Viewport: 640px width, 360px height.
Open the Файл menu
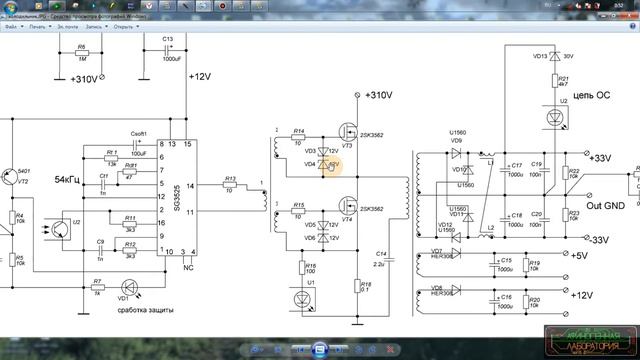(14, 27)
